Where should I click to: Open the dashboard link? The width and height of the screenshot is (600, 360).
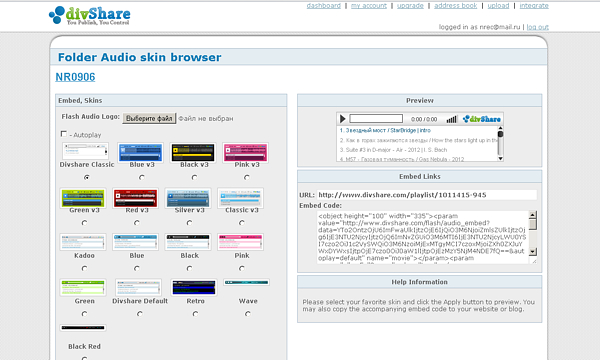pyautogui.click(x=324, y=6)
